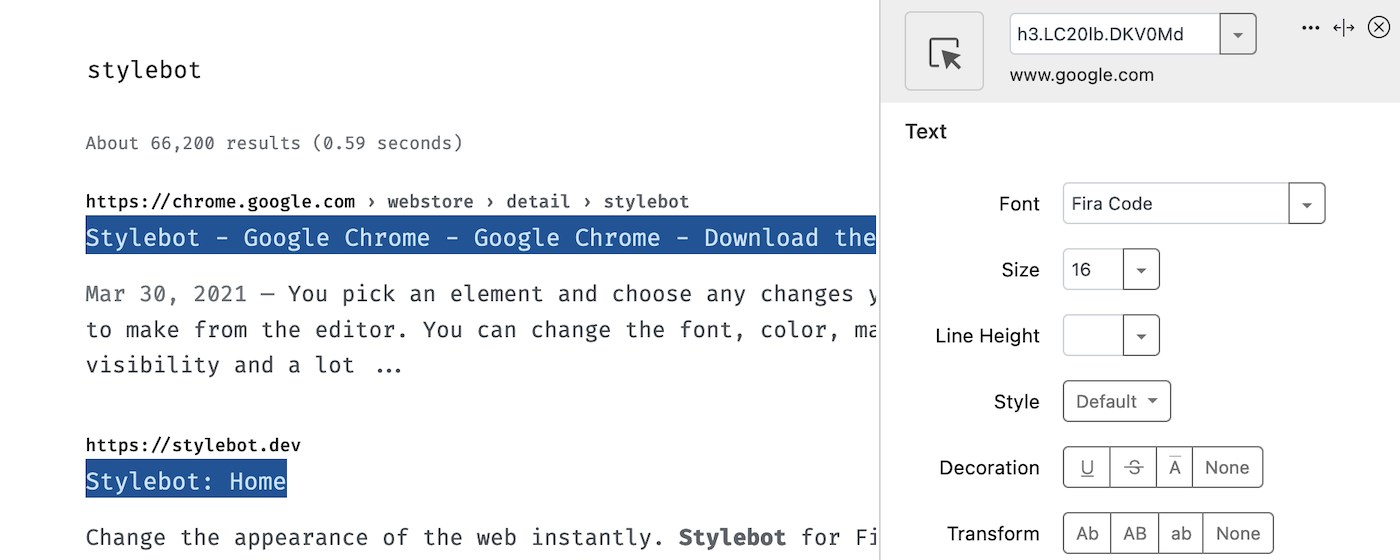Image resolution: width=1400 pixels, height=560 pixels.
Task: Open the three-dots more options menu
Action: [x=1311, y=28]
